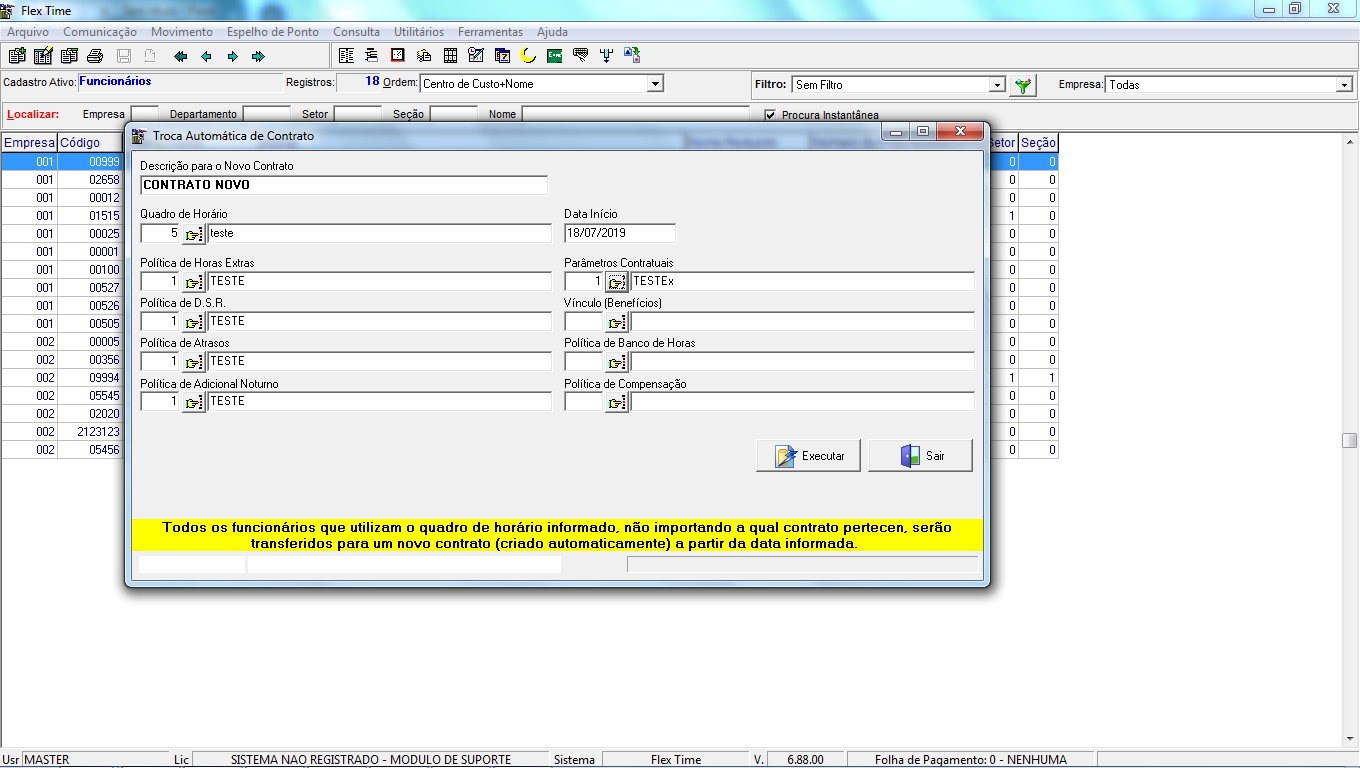This screenshot has width=1360, height=768.
Task: Click the new record toolbar icon
Action: (x=17, y=56)
